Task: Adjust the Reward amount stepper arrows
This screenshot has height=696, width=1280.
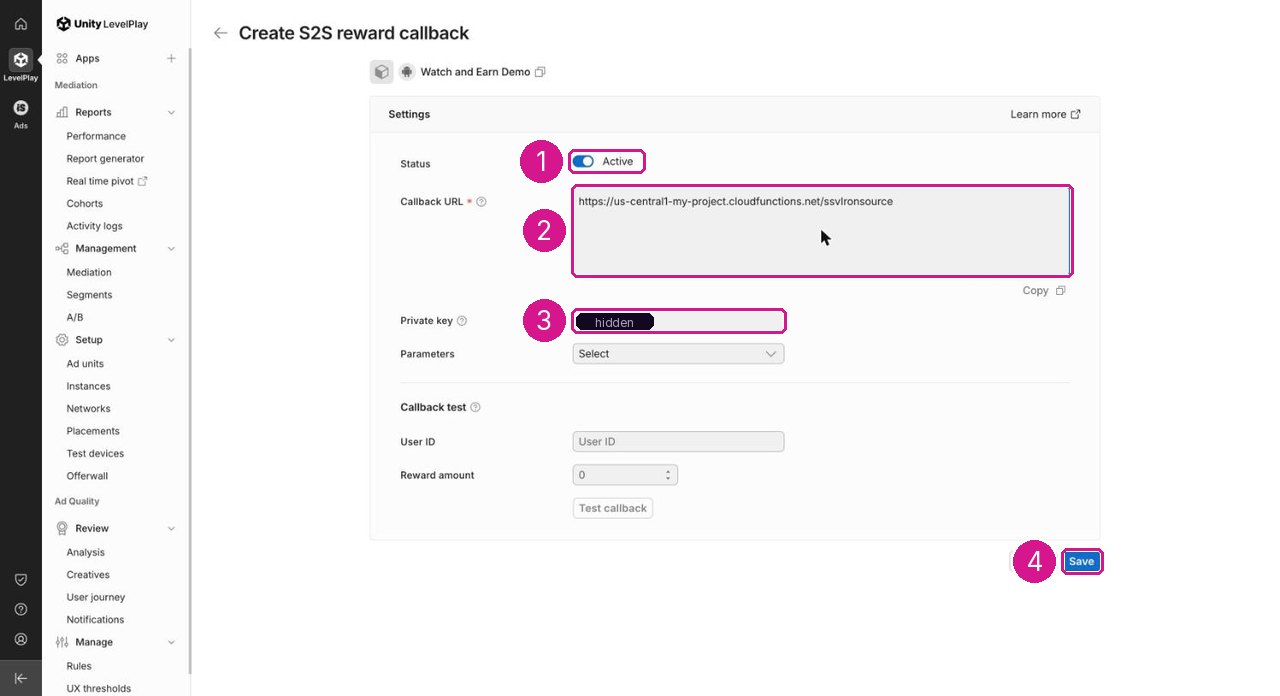Action: (668, 475)
